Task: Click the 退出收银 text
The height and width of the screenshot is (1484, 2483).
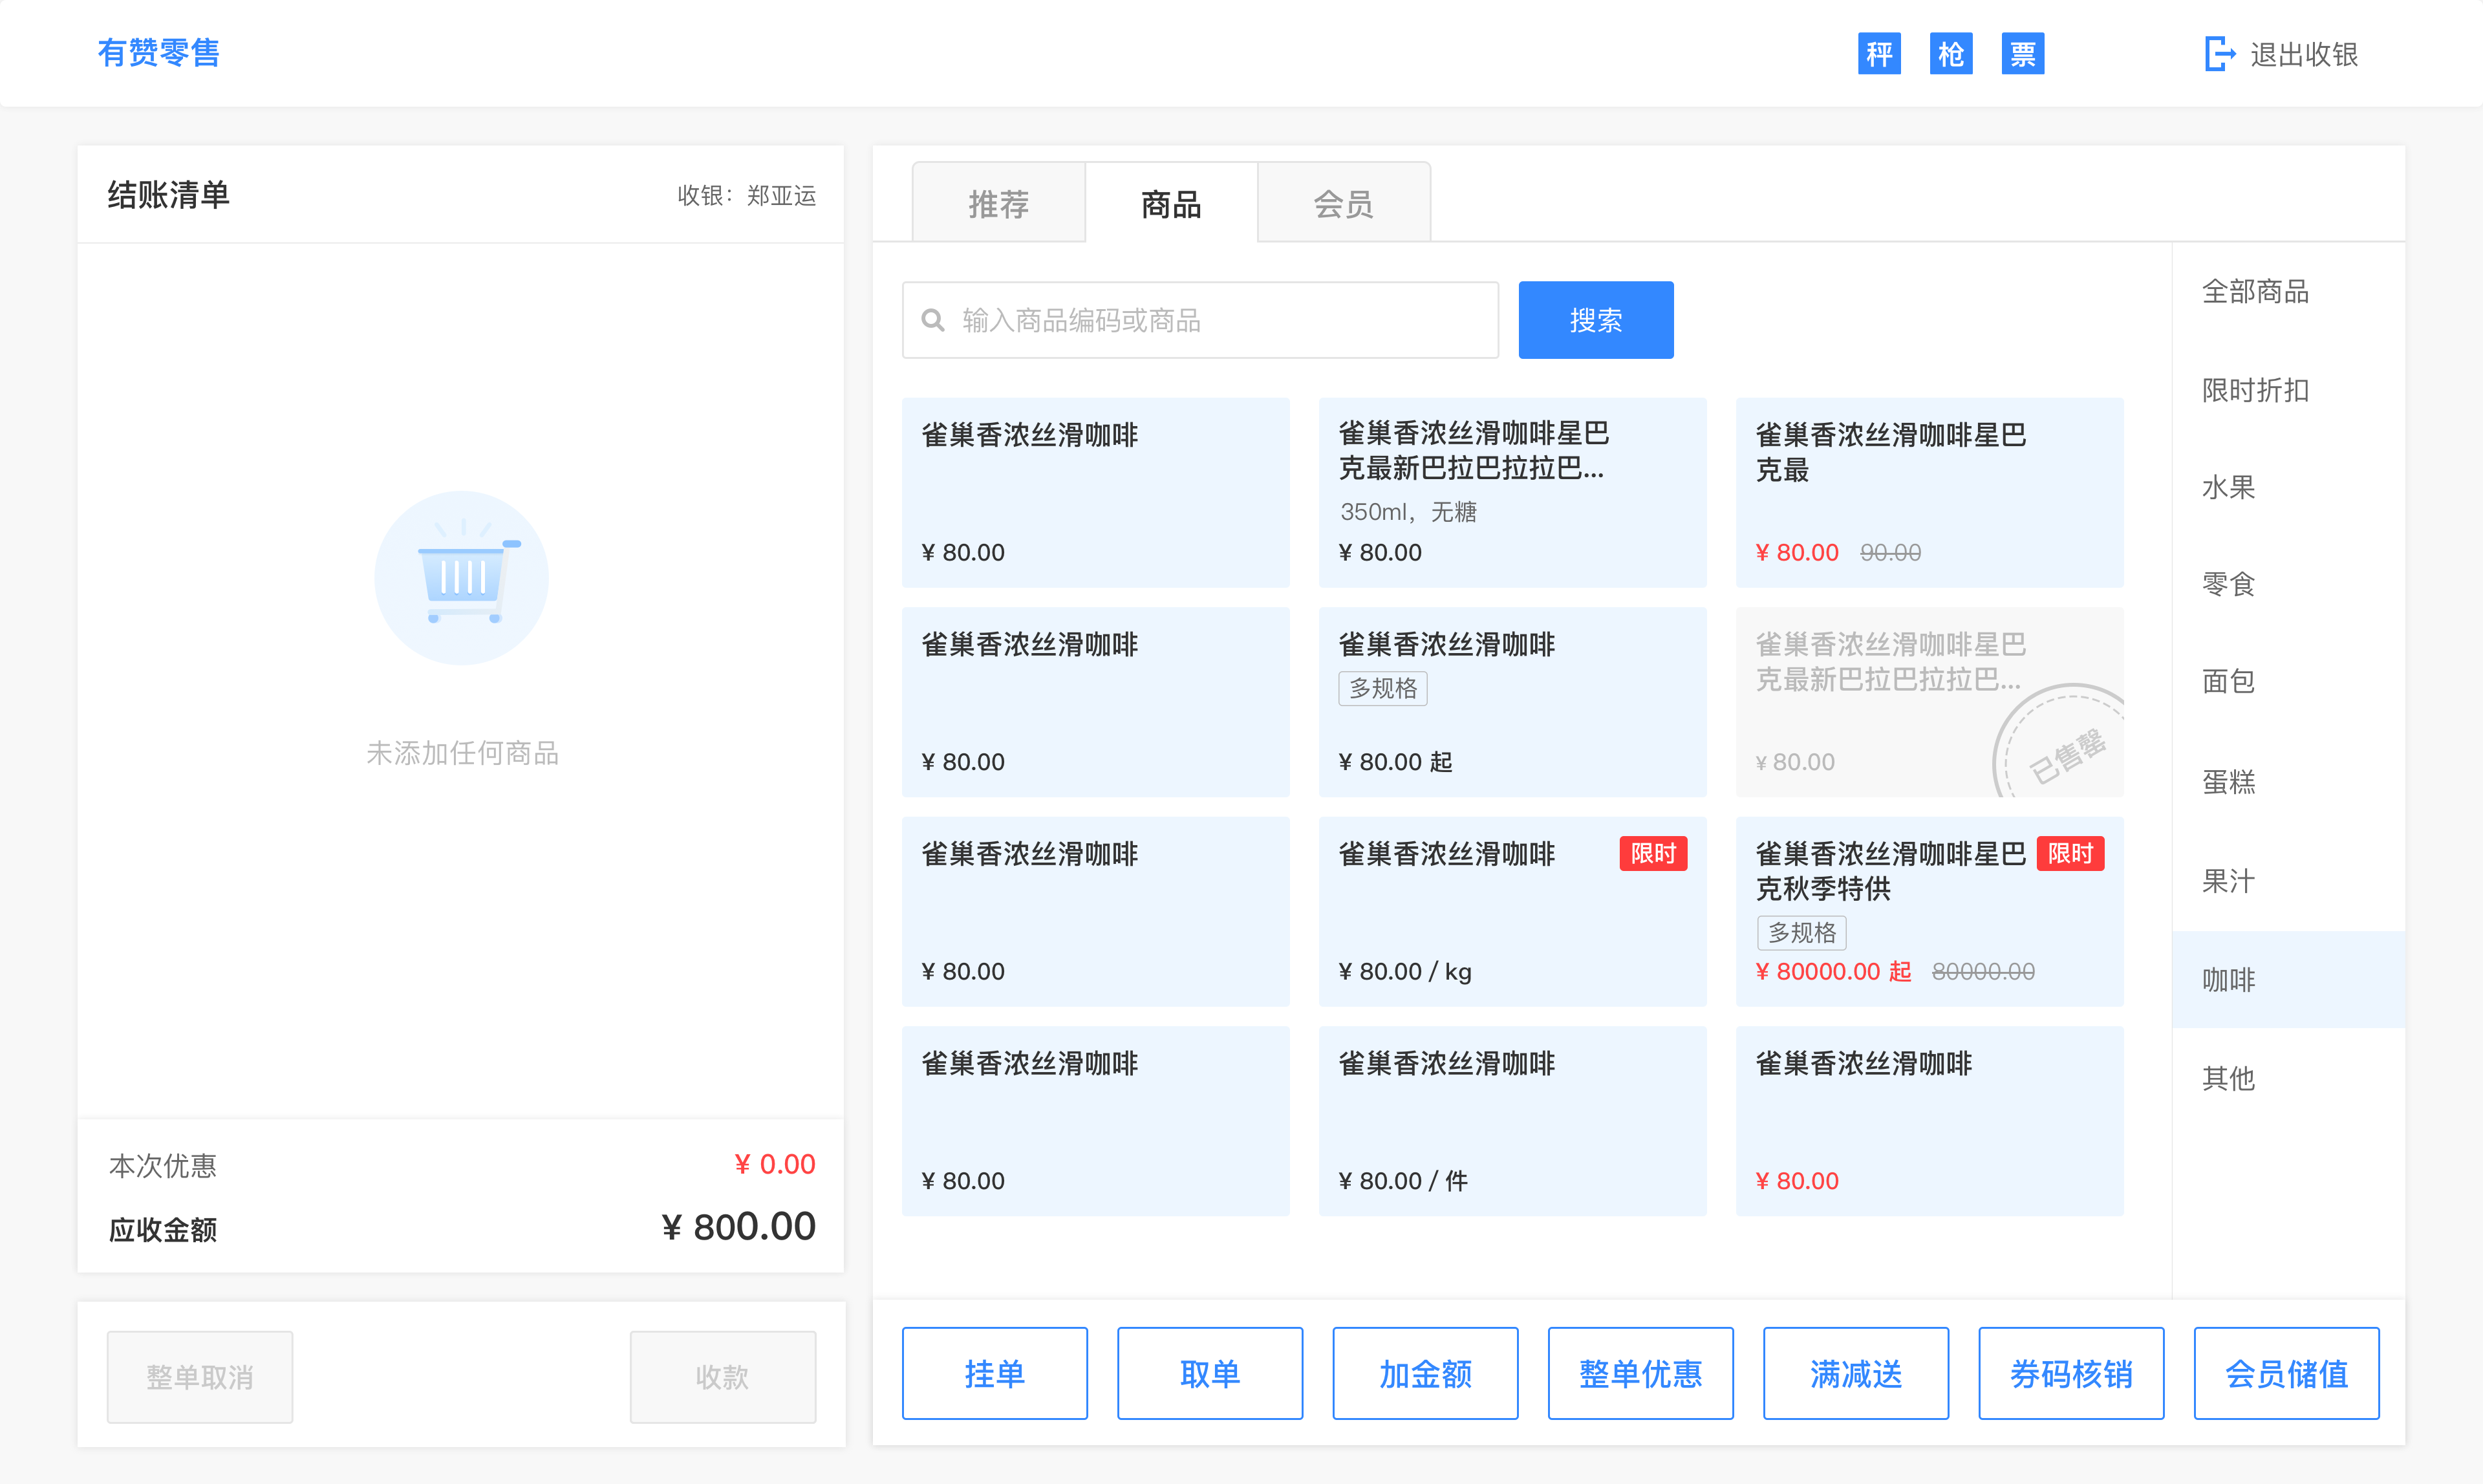Action: tap(2304, 54)
